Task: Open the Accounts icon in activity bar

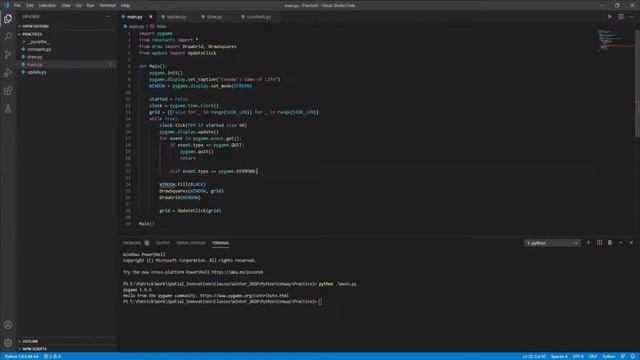Action: tap(8, 325)
